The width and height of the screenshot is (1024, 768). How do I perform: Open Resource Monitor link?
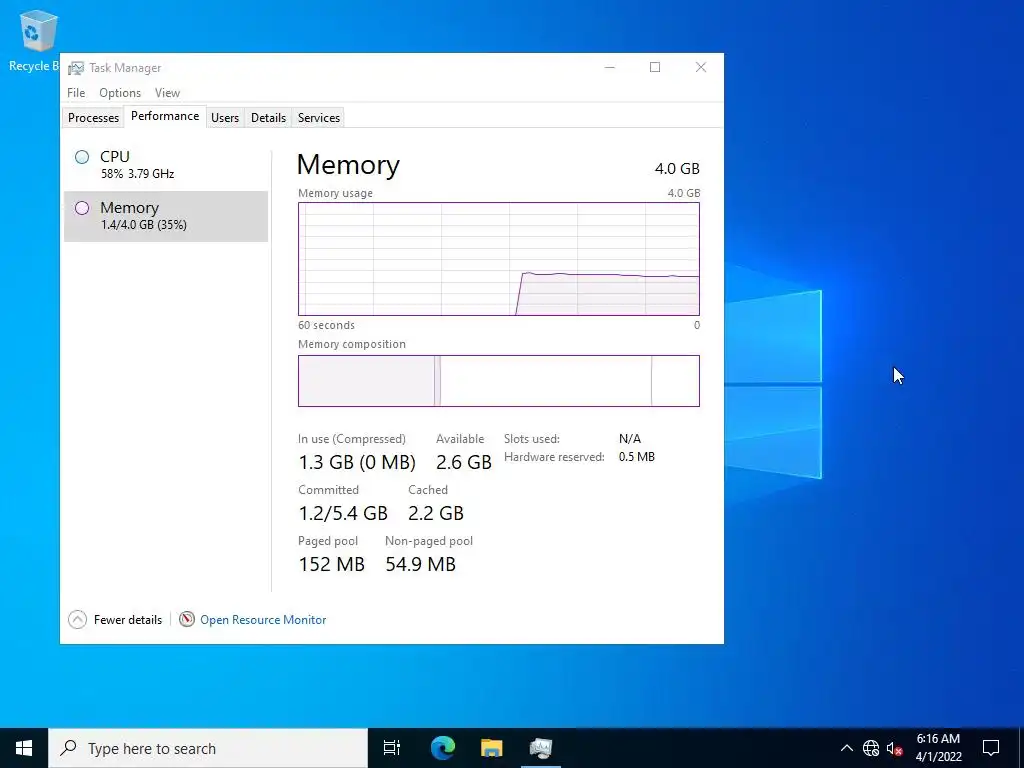[x=263, y=620]
